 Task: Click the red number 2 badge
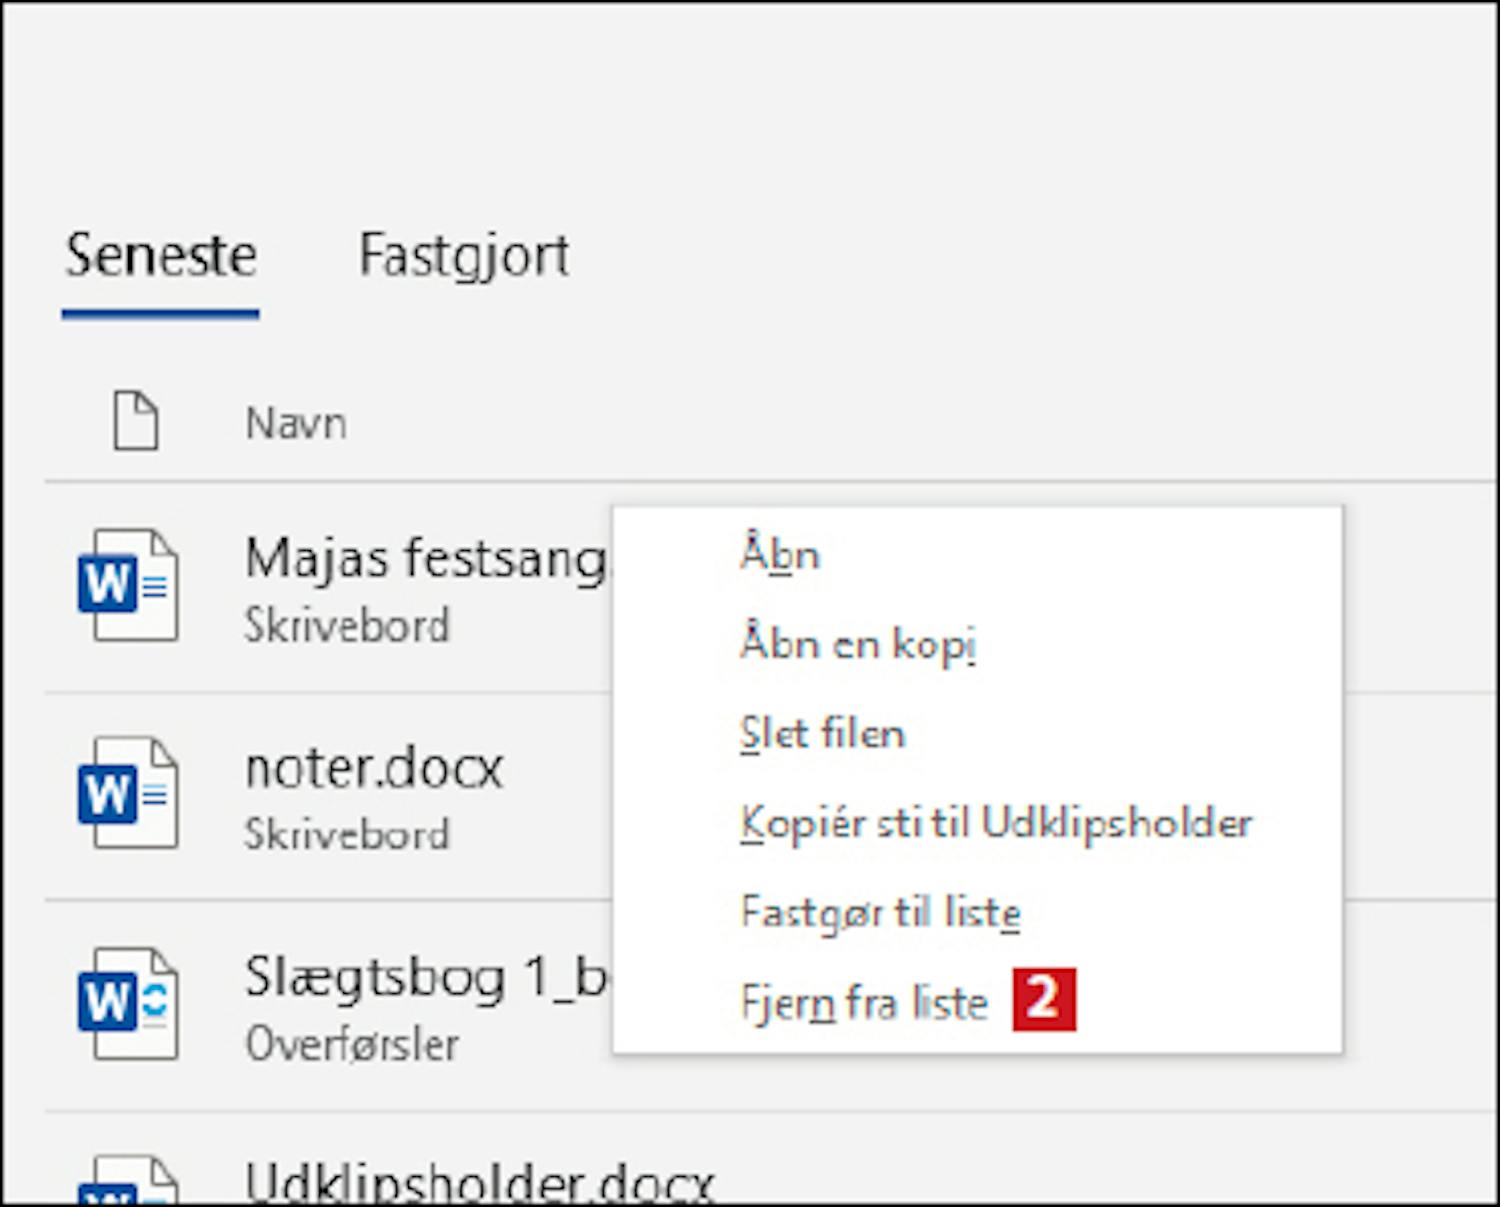[x=1043, y=999]
